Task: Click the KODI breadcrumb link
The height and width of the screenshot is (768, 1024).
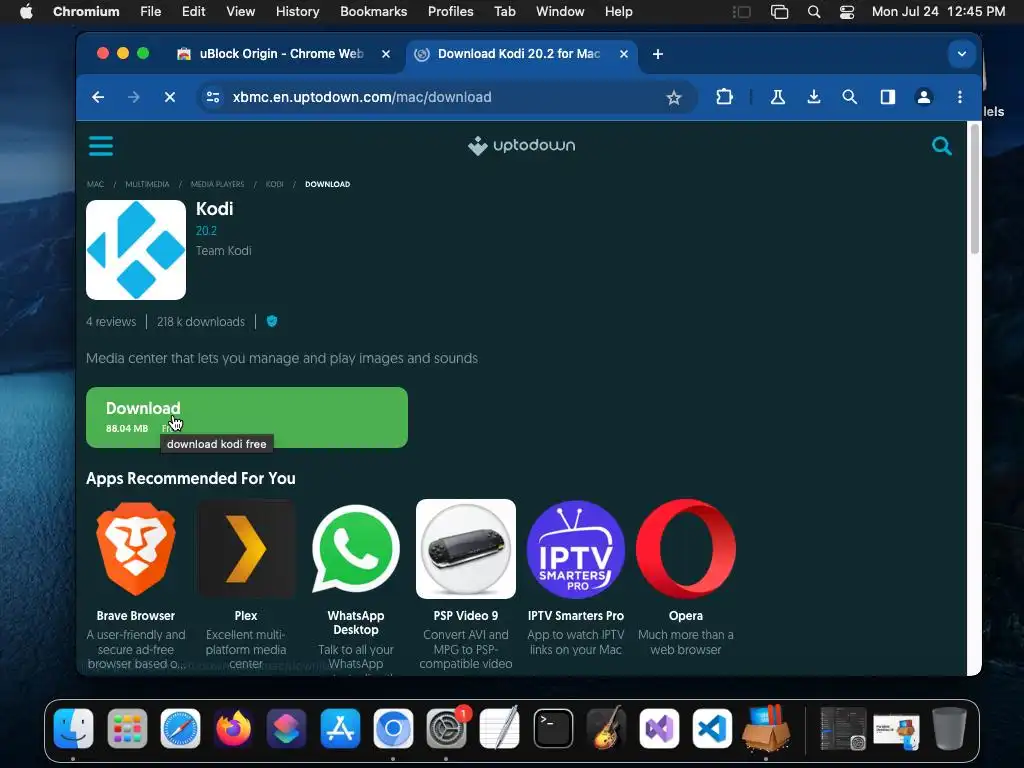Action: coord(274,184)
